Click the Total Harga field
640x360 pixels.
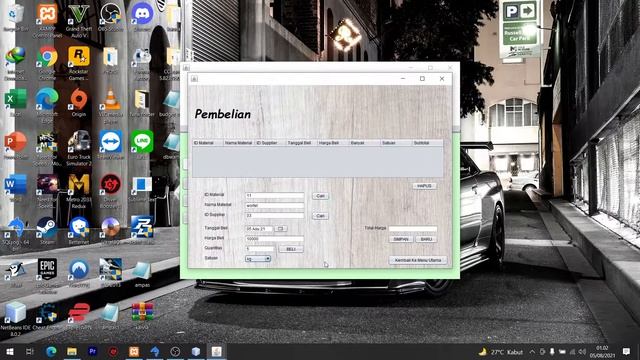[x=413, y=229]
